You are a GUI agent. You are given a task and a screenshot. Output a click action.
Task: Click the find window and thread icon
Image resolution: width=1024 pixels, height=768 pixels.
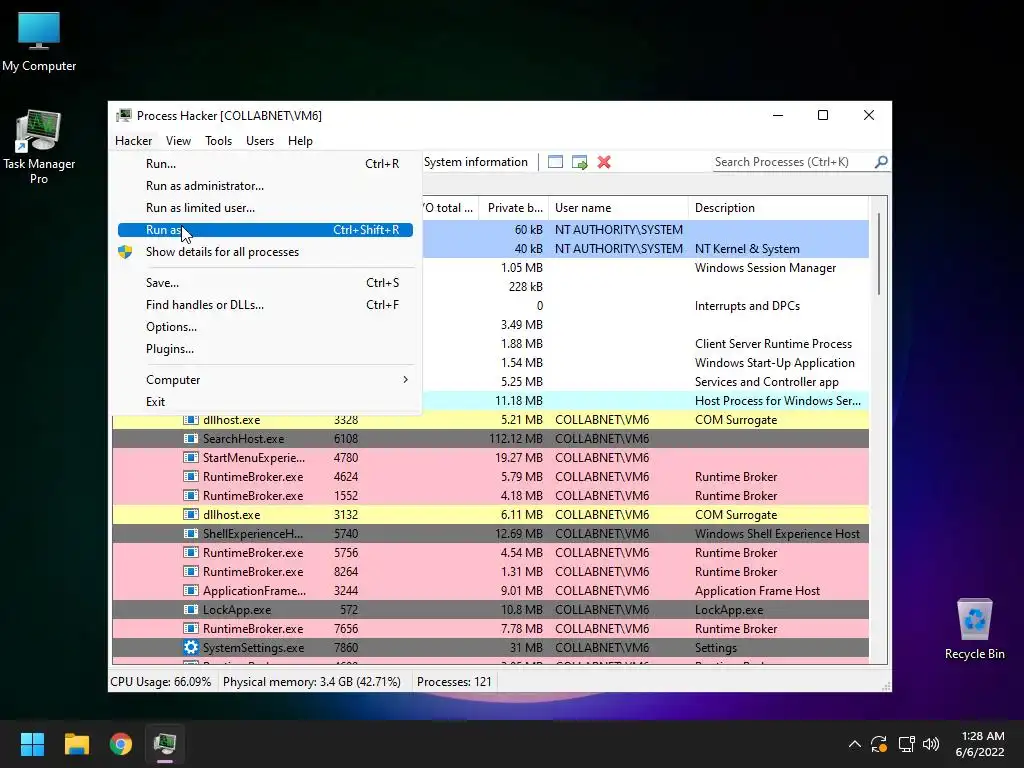point(579,162)
